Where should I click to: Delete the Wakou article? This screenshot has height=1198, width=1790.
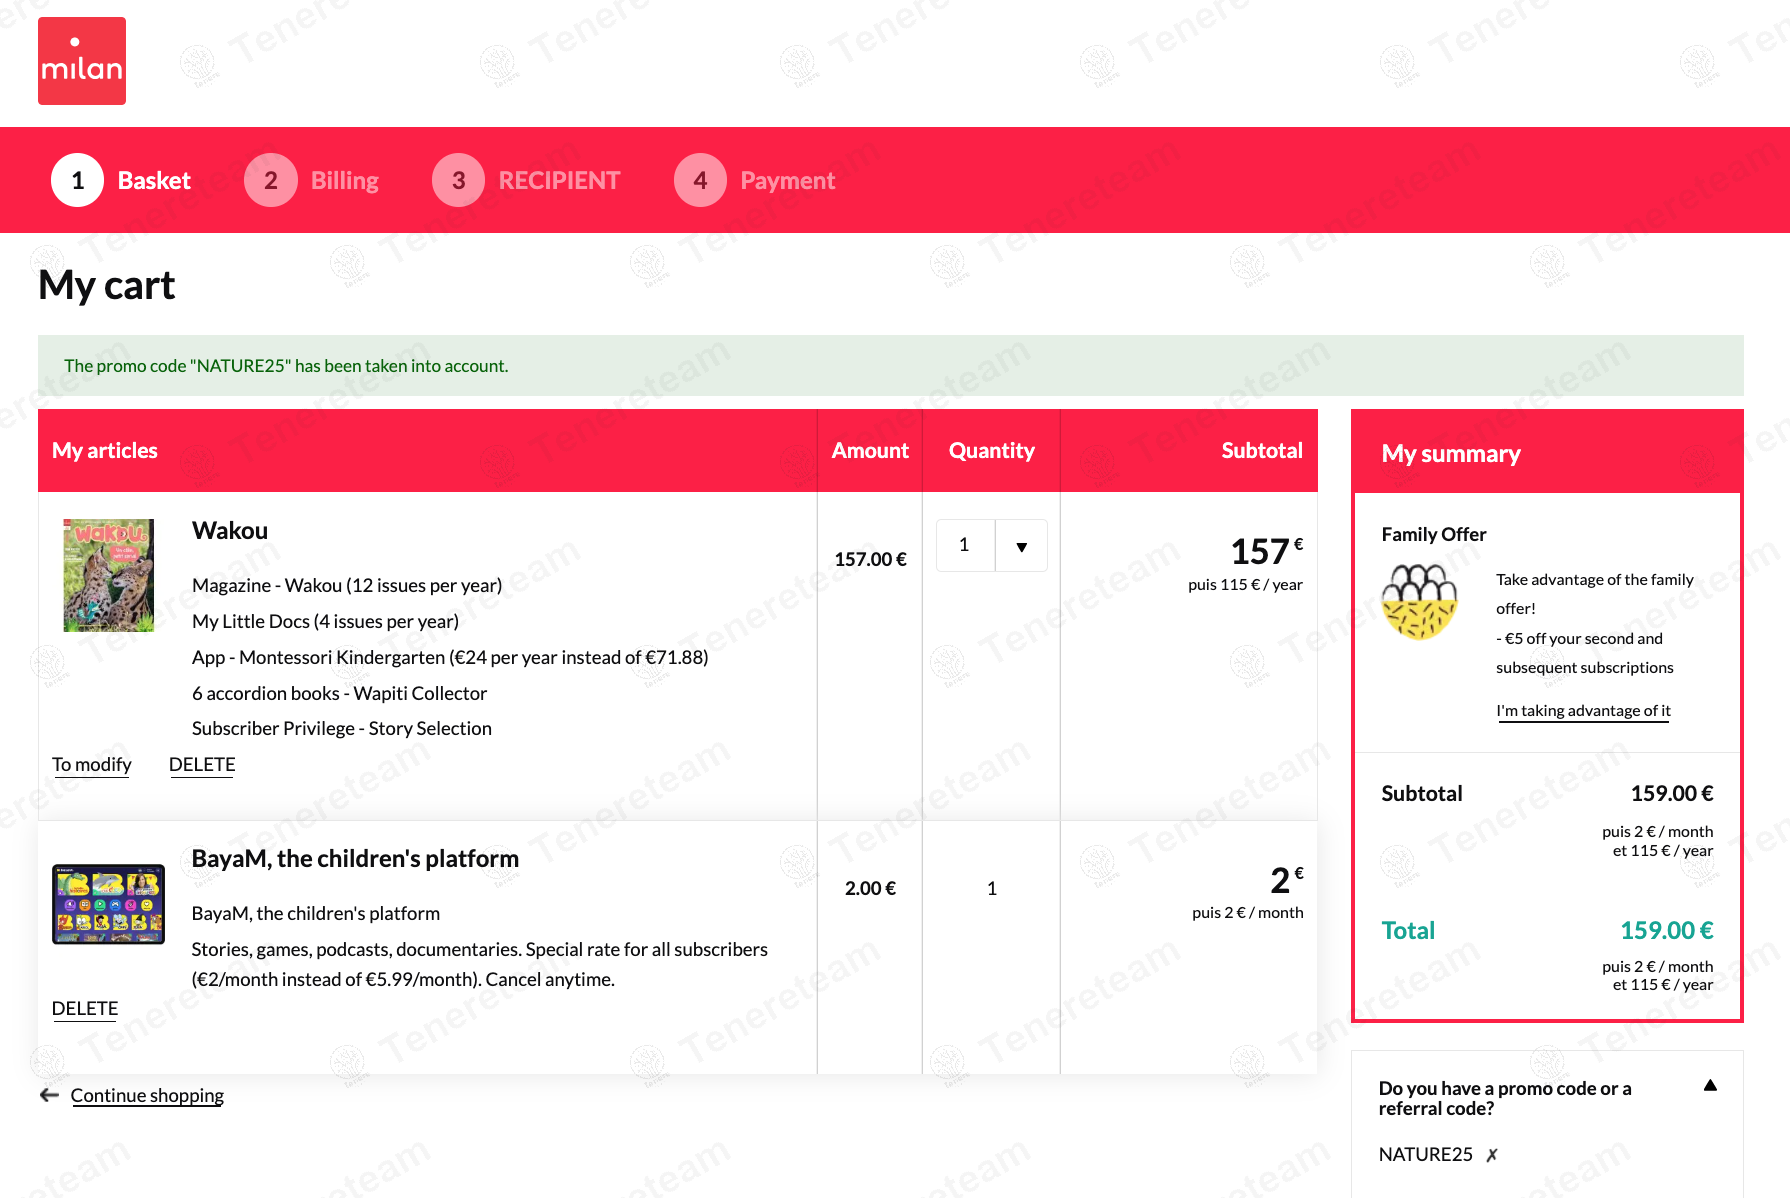pyautogui.click(x=202, y=765)
